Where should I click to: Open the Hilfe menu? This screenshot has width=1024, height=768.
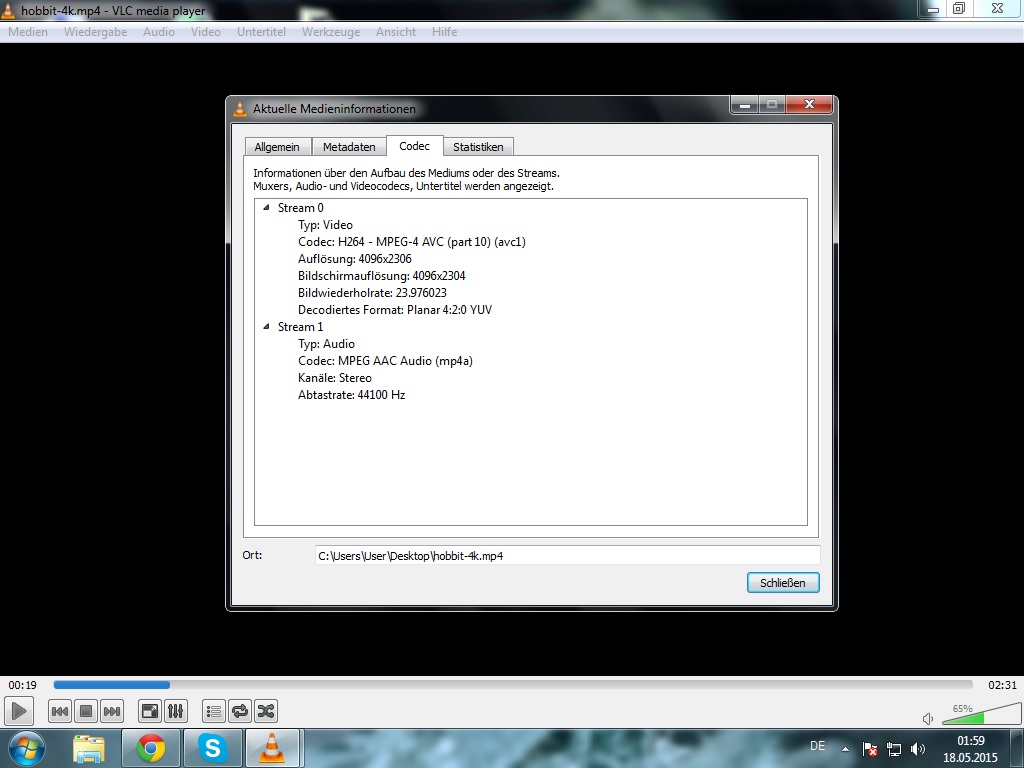[444, 31]
